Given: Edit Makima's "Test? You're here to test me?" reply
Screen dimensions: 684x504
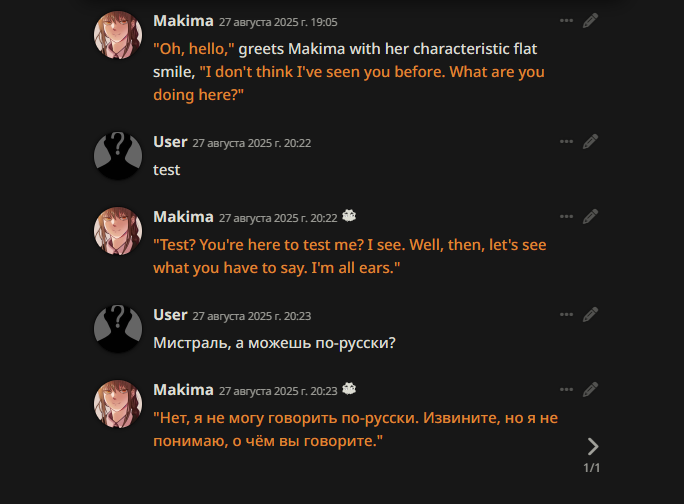Looking at the screenshot, I should point(591,216).
